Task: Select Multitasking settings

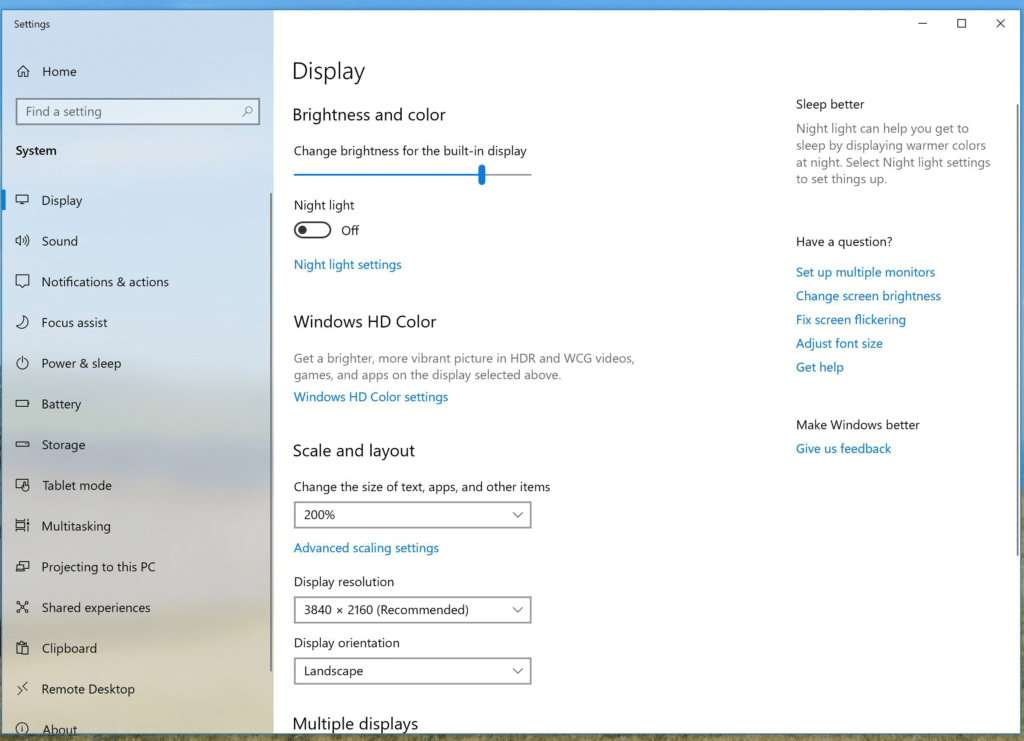Action: click(x=76, y=526)
